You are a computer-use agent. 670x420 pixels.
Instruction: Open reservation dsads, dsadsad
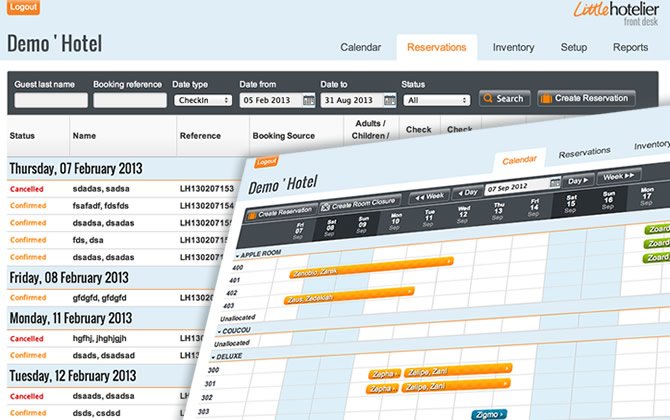pyautogui.click(x=103, y=355)
